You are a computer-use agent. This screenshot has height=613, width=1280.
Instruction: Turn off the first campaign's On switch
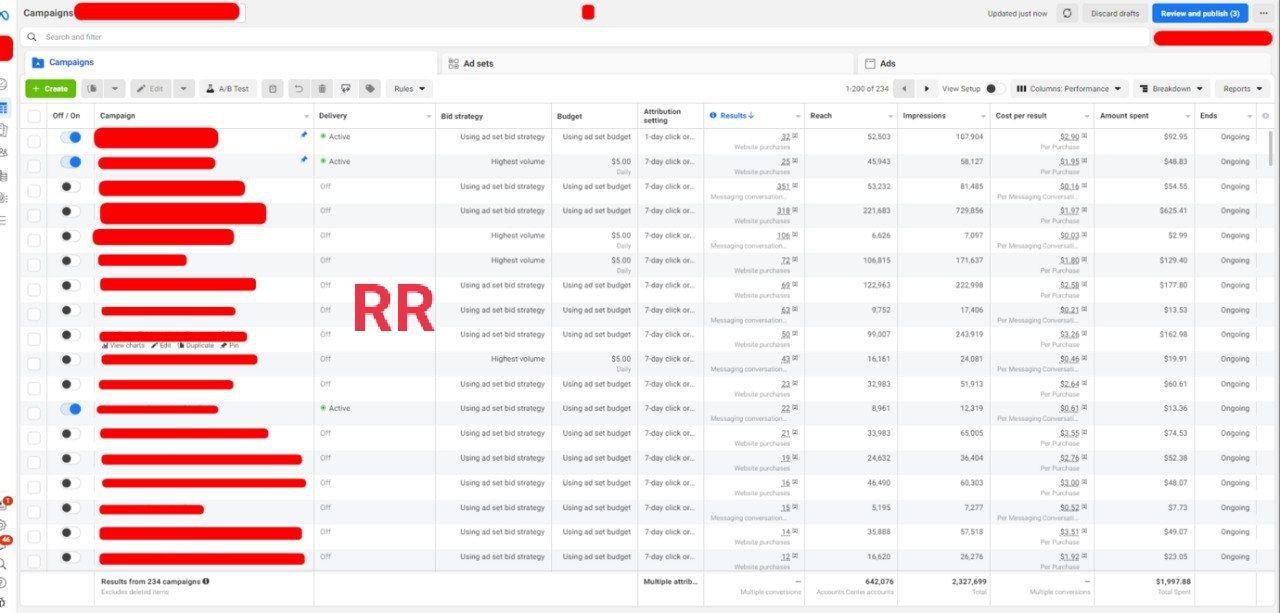[71, 137]
